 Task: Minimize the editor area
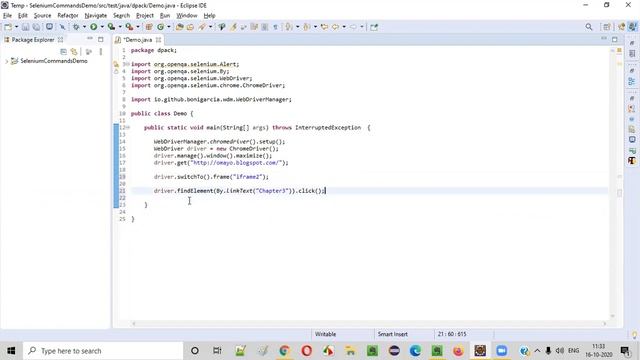tap(604, 39)
